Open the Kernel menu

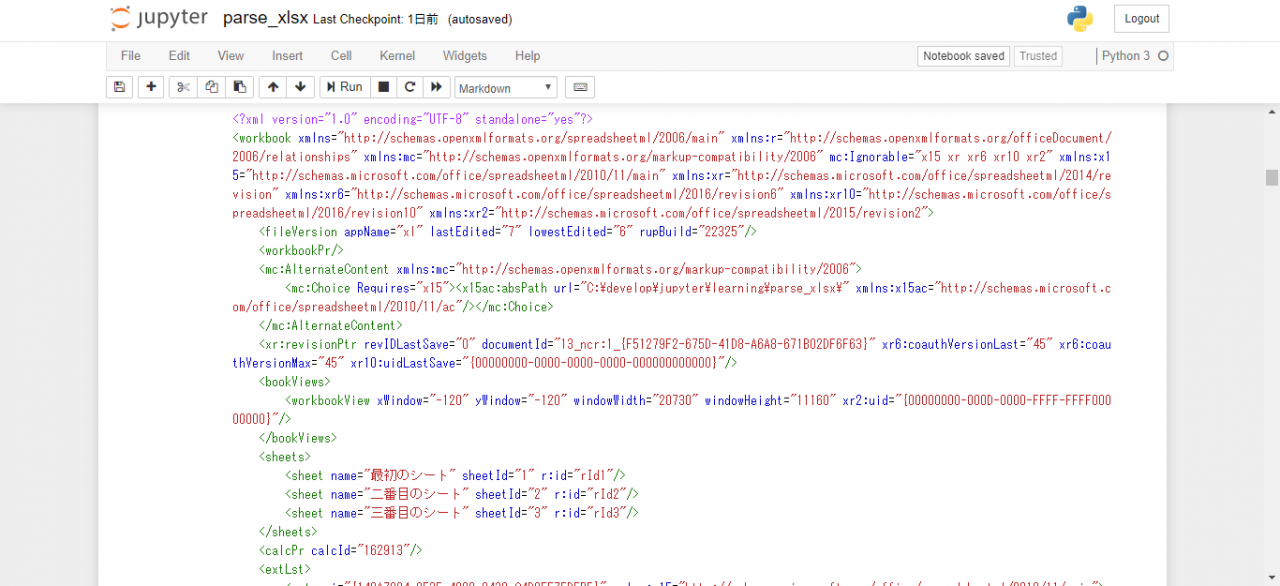pyautogui.click(x=397, y=56)
